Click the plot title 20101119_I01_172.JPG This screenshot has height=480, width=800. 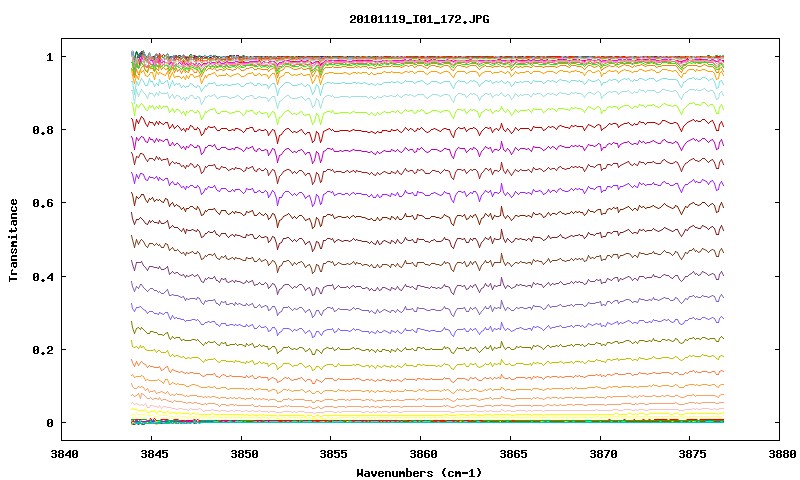[x=419, y=19]
